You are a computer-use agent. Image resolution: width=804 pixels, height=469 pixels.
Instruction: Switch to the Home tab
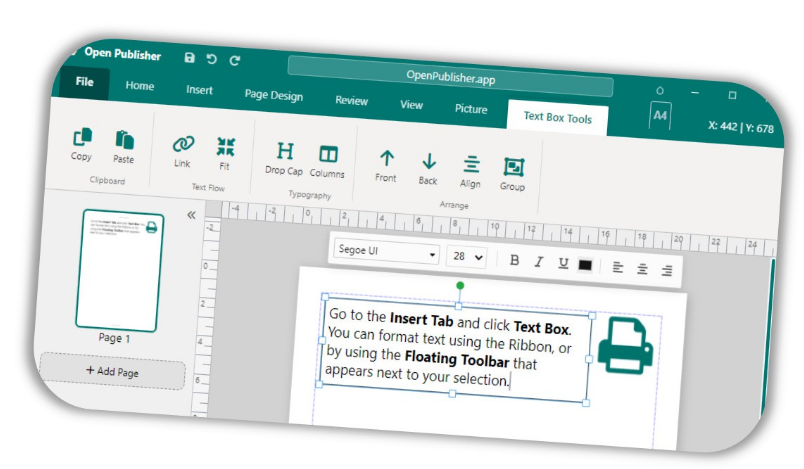[x=139, y=86]
